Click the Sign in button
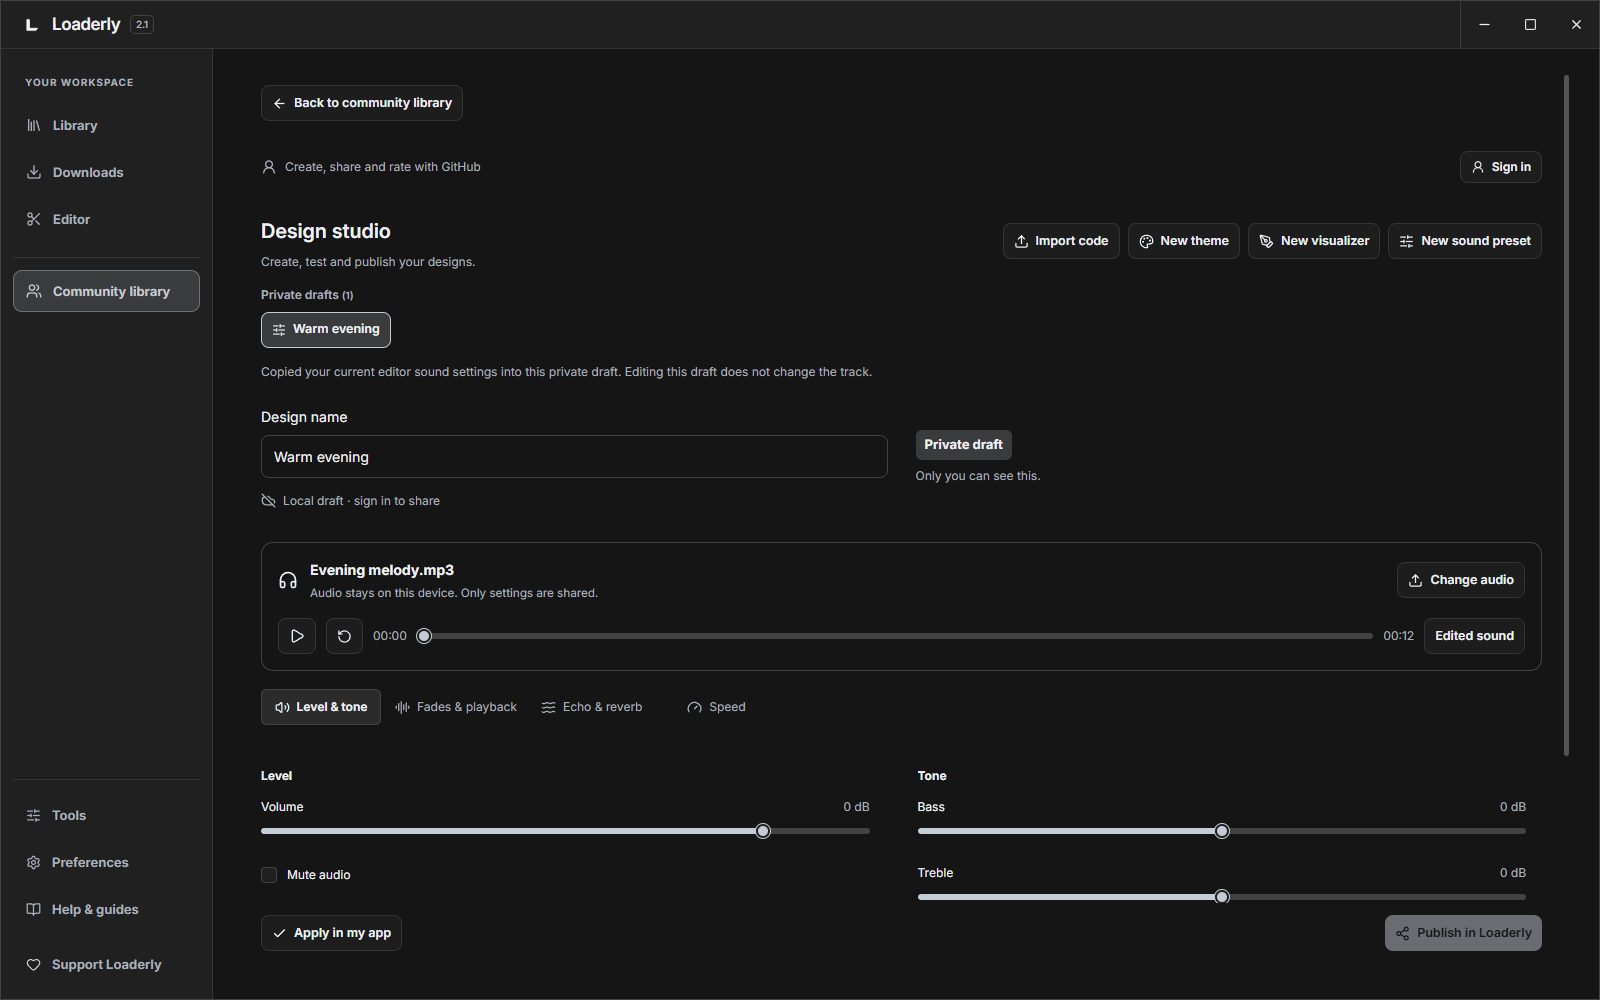The width and height of the screenshot is (1600, 1000). [x=1501, y=167]
